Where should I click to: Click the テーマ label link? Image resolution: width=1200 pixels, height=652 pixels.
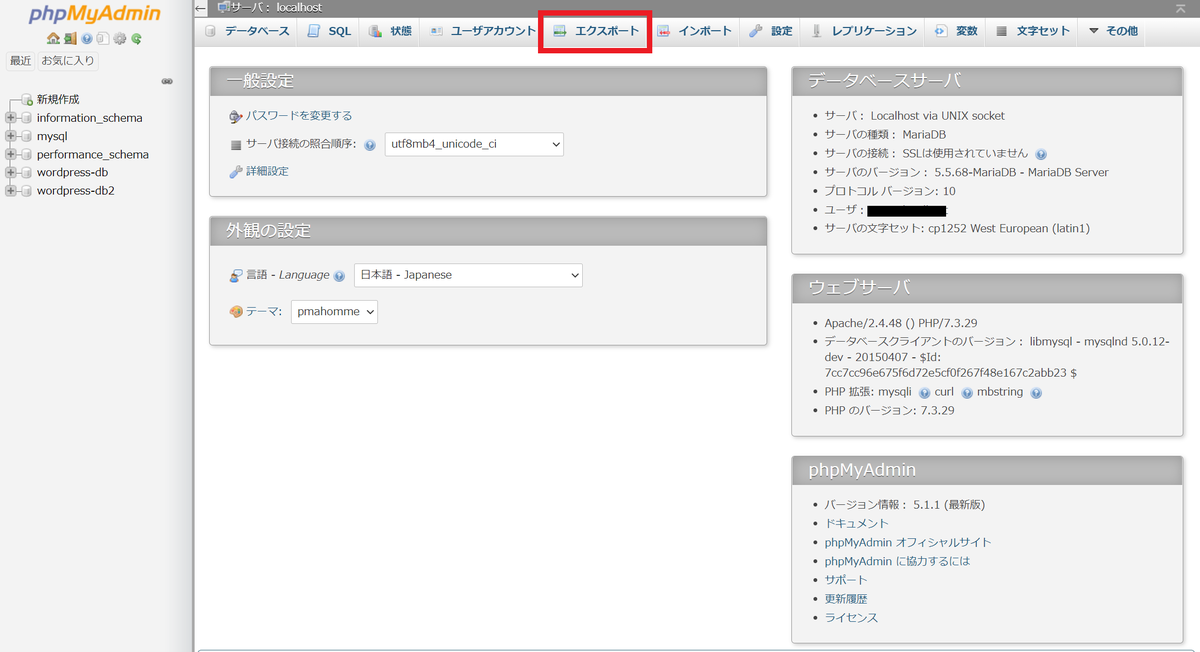[263, 312]
